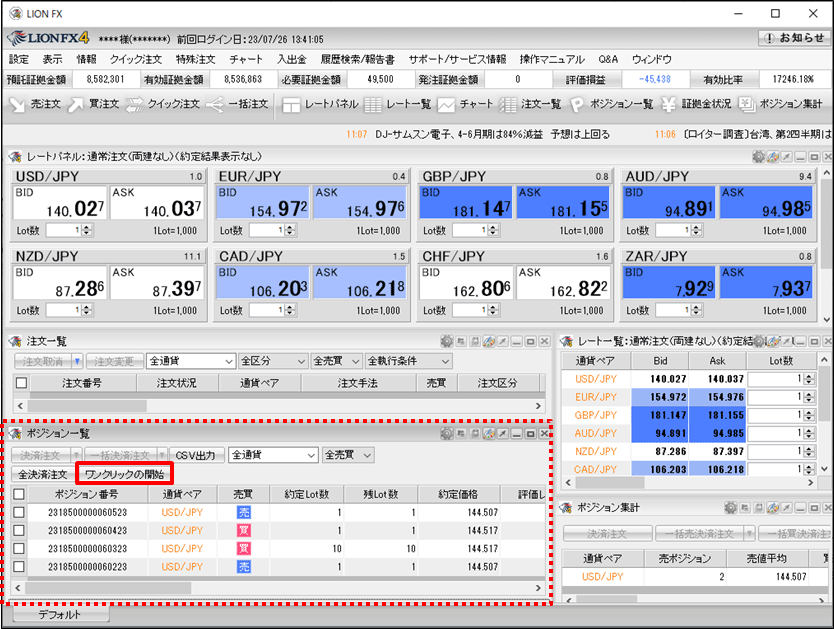Screen dimensions: 834x629
Task: Open 全区分 dropdown in 注文一覧
Action: click(x=273, y=362)
